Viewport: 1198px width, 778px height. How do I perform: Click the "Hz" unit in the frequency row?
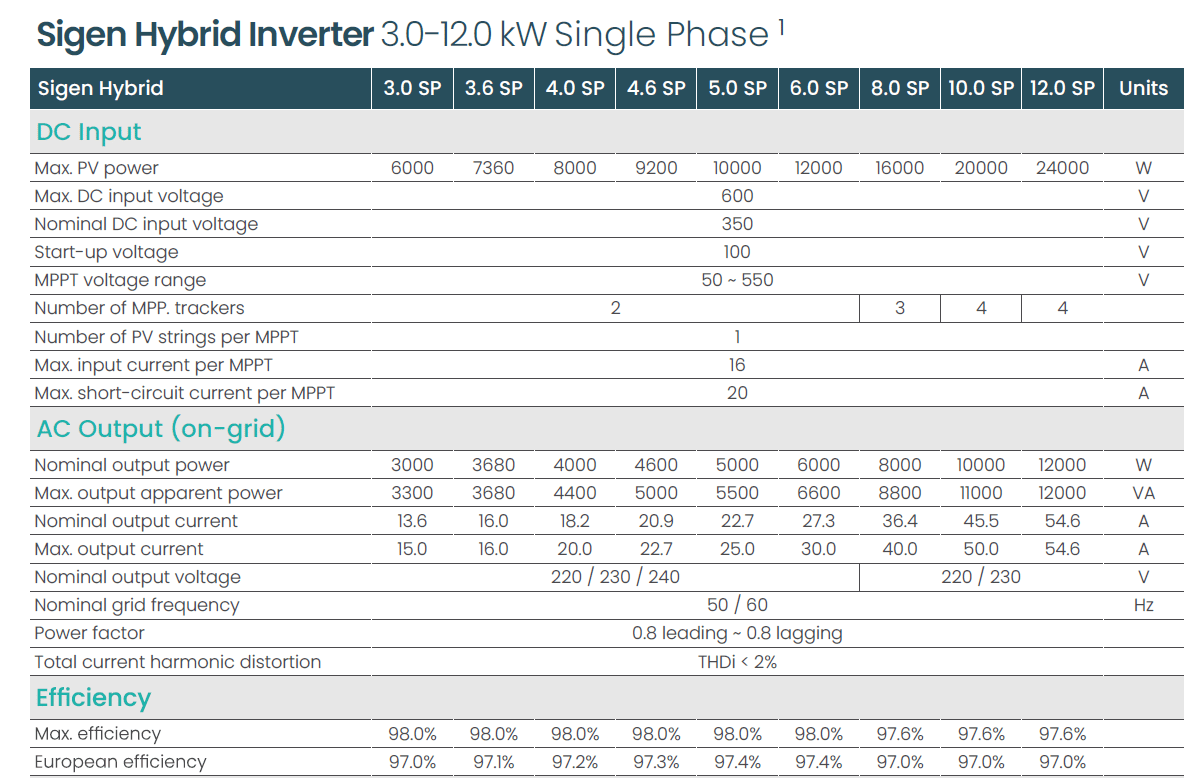point(1143,605)
